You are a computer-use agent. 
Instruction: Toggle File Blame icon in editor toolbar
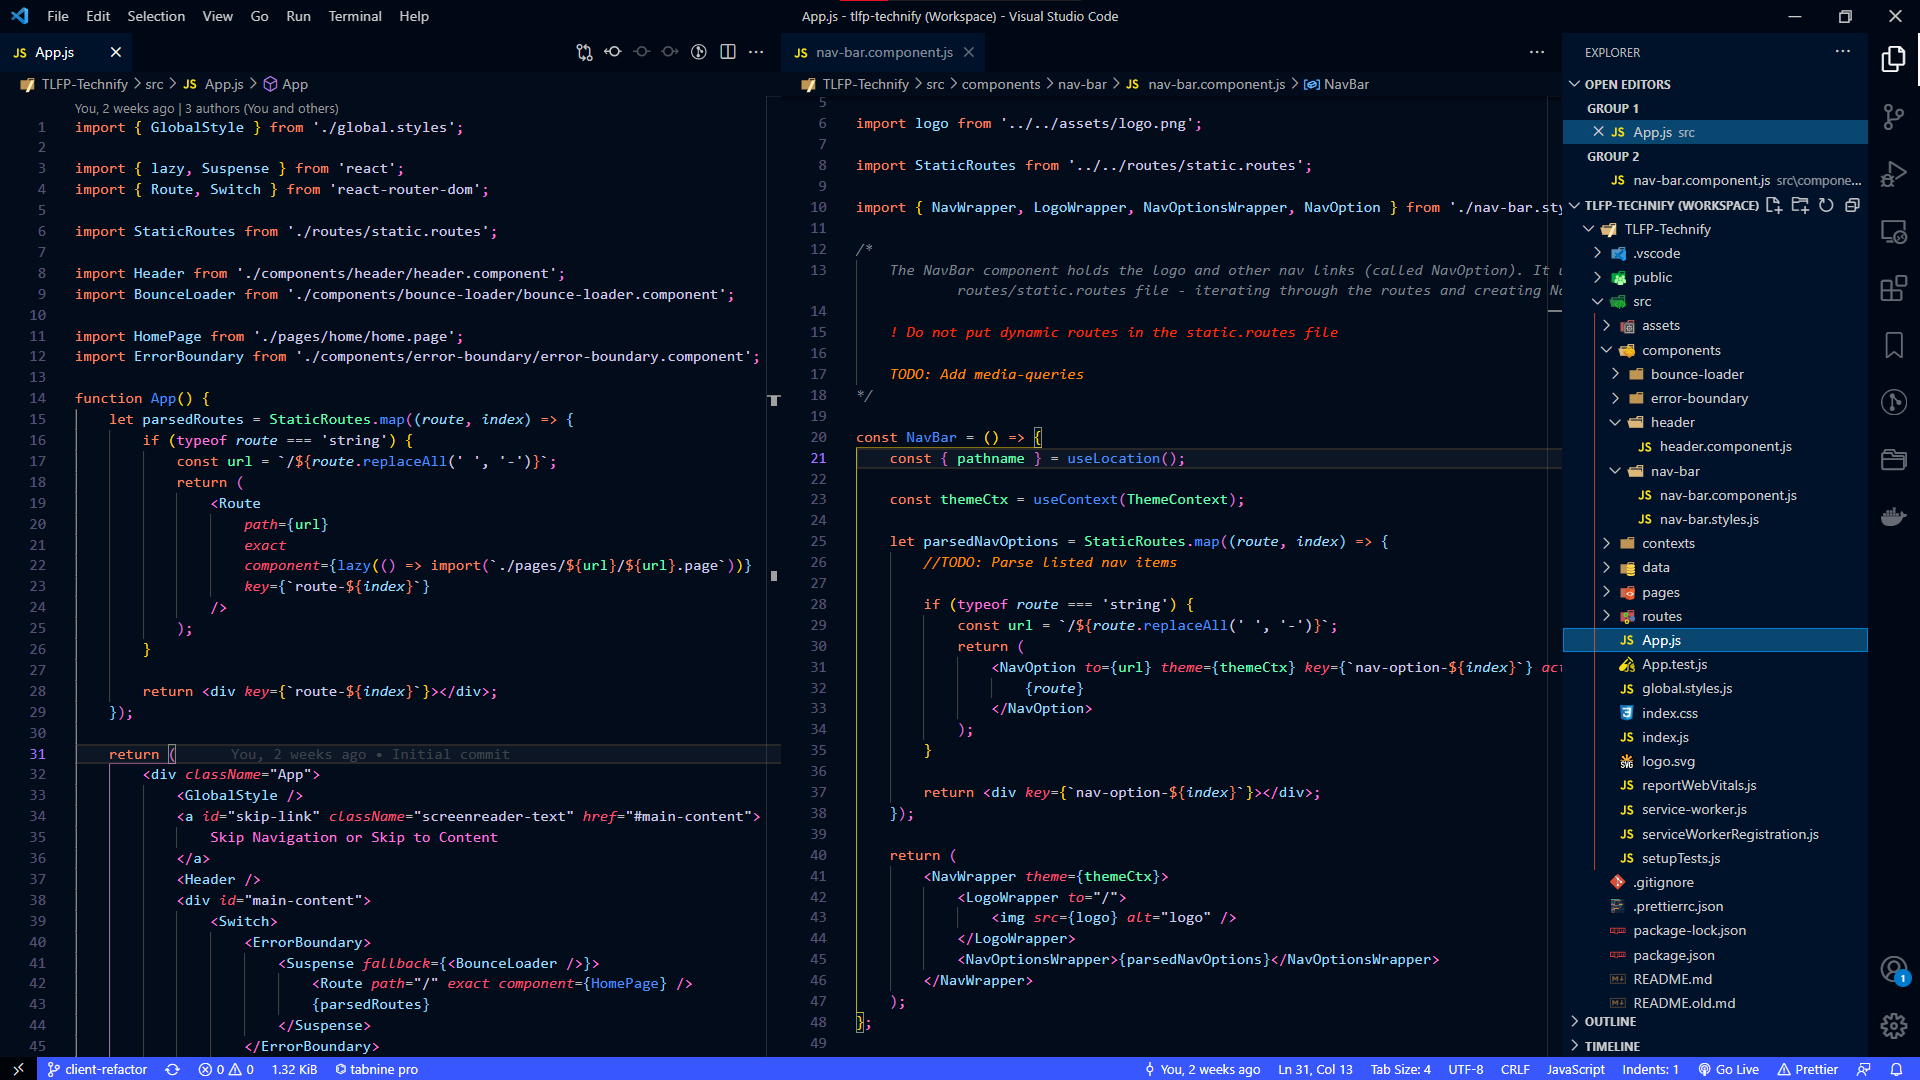699,52
